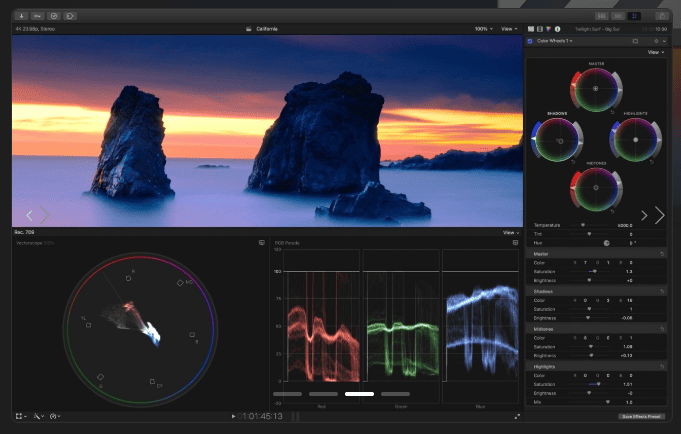Click the Master wheel gray brightness arc

coord(618,89)
